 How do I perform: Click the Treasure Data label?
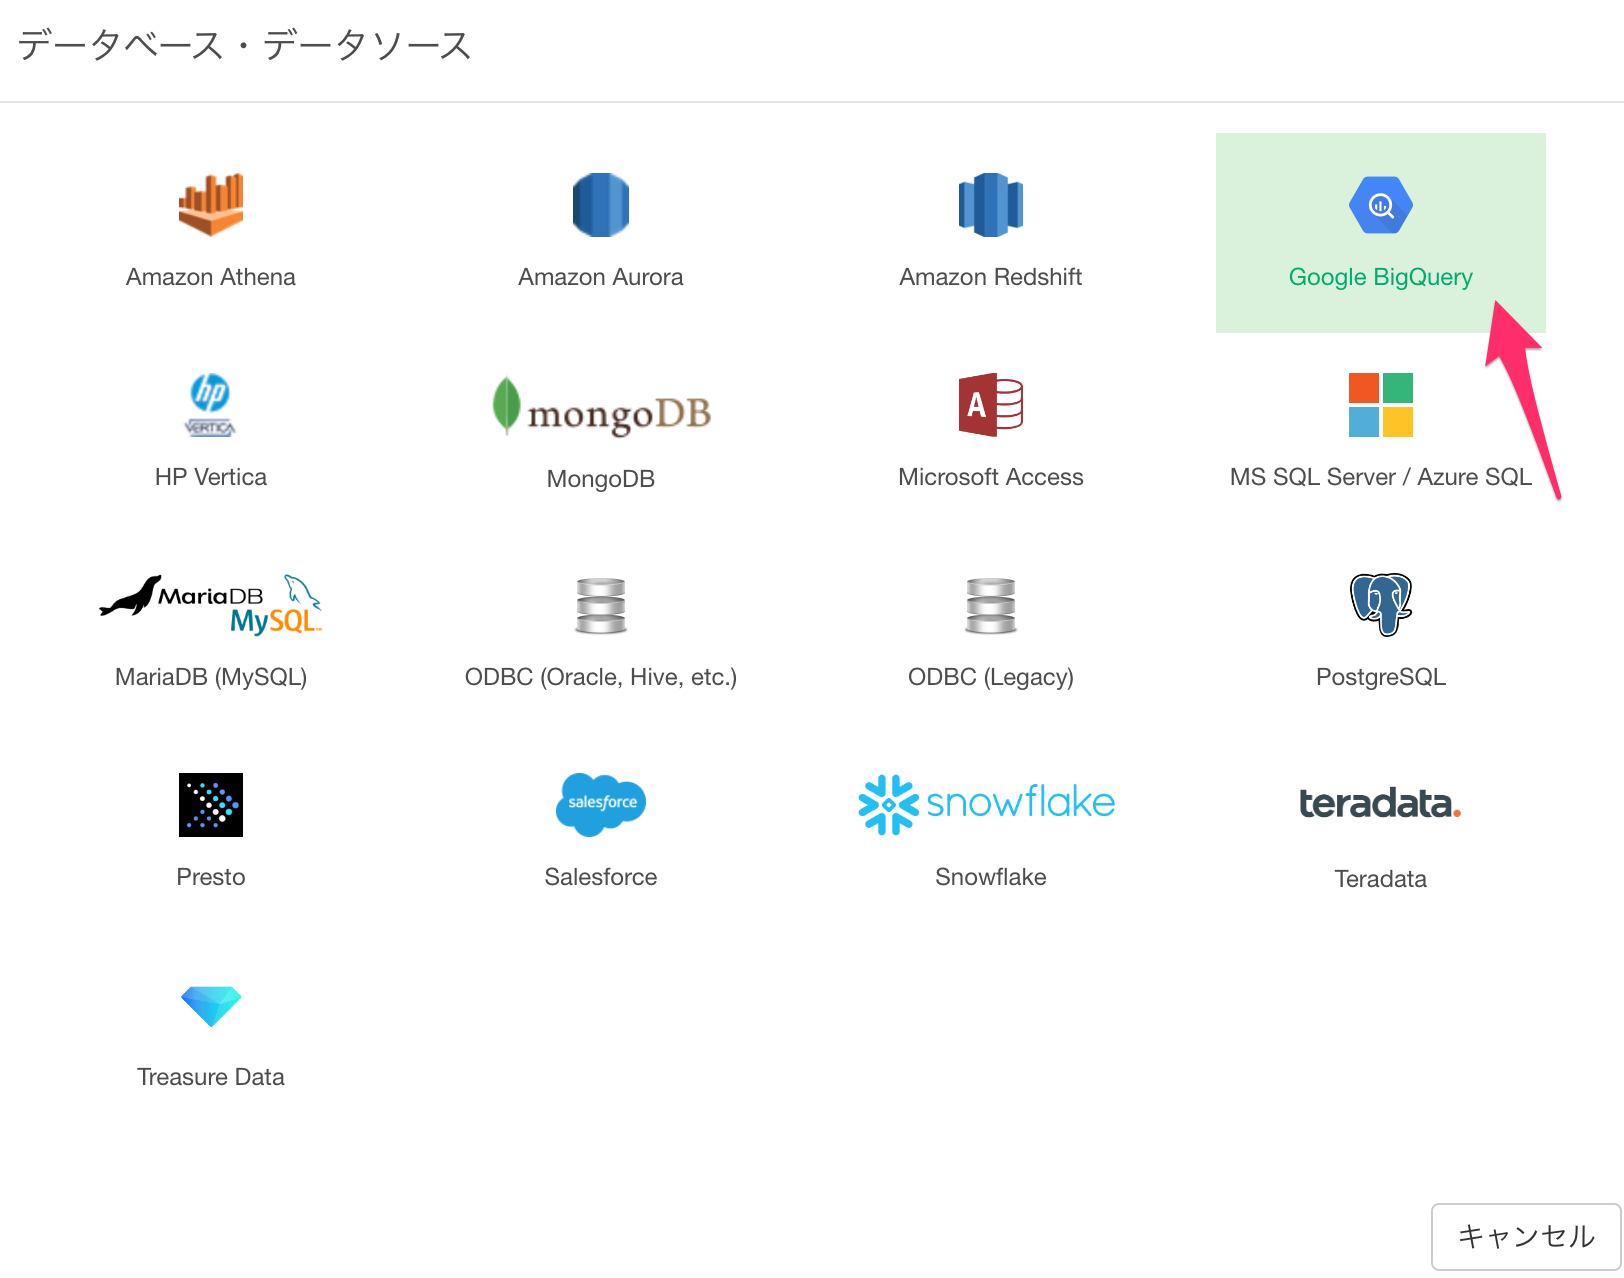pos(211,1077)
